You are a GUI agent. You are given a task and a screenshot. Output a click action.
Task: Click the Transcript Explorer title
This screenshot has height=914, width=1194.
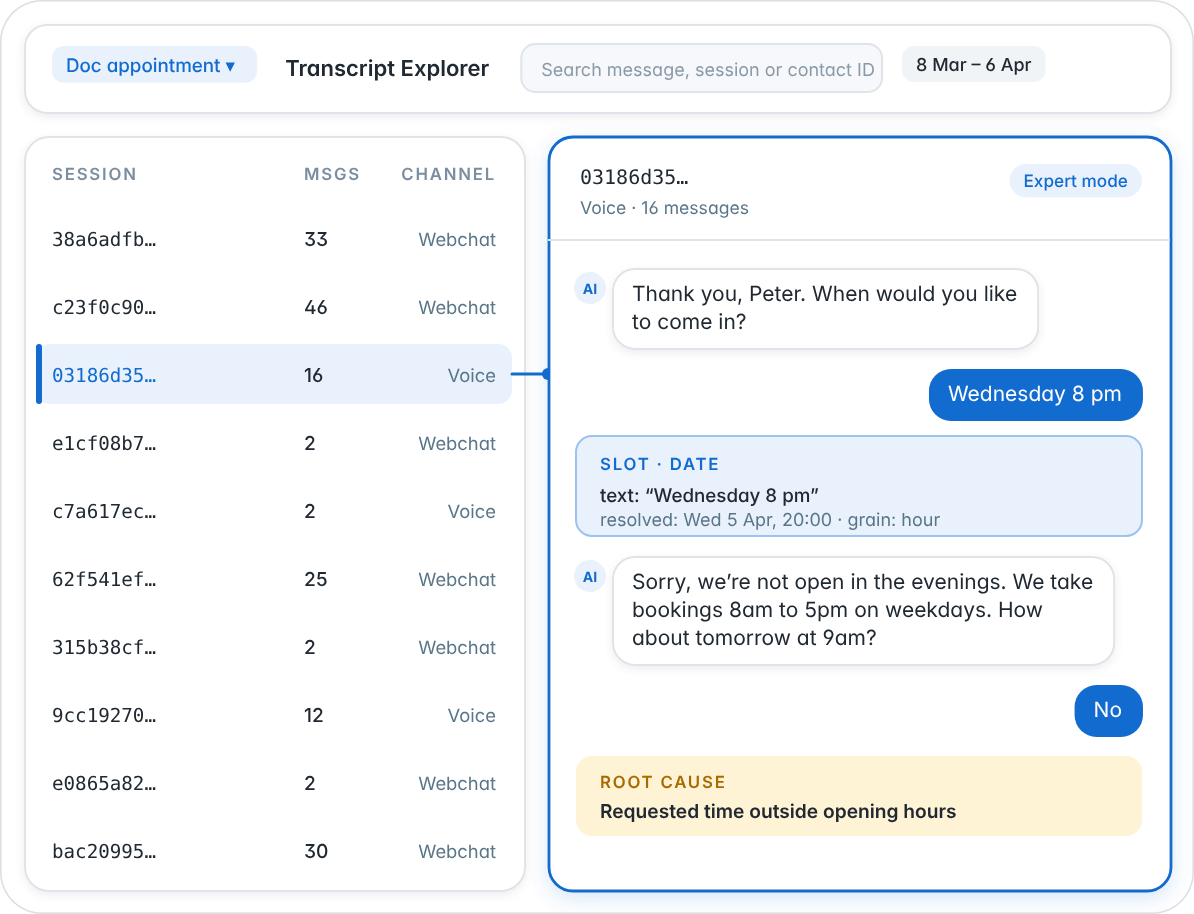click(x=387, y=69)
